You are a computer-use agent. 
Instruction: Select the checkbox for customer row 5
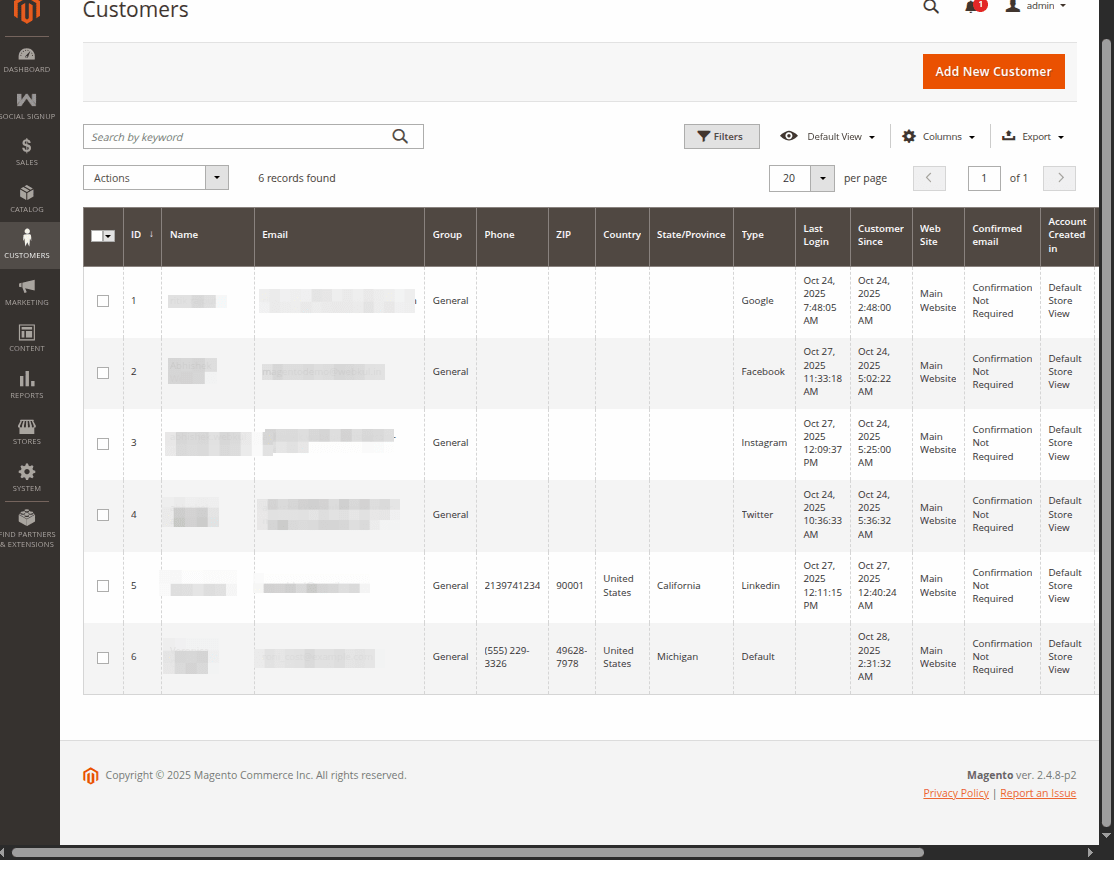pos(103,586)
